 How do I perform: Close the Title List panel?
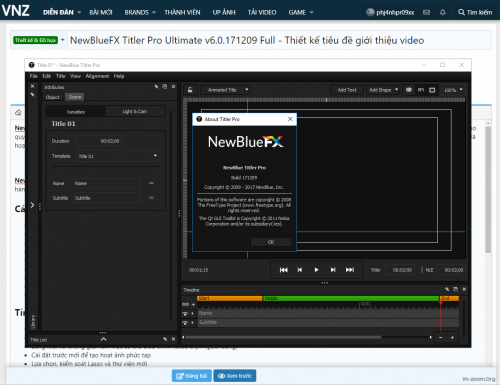click(x=173, y=339)
